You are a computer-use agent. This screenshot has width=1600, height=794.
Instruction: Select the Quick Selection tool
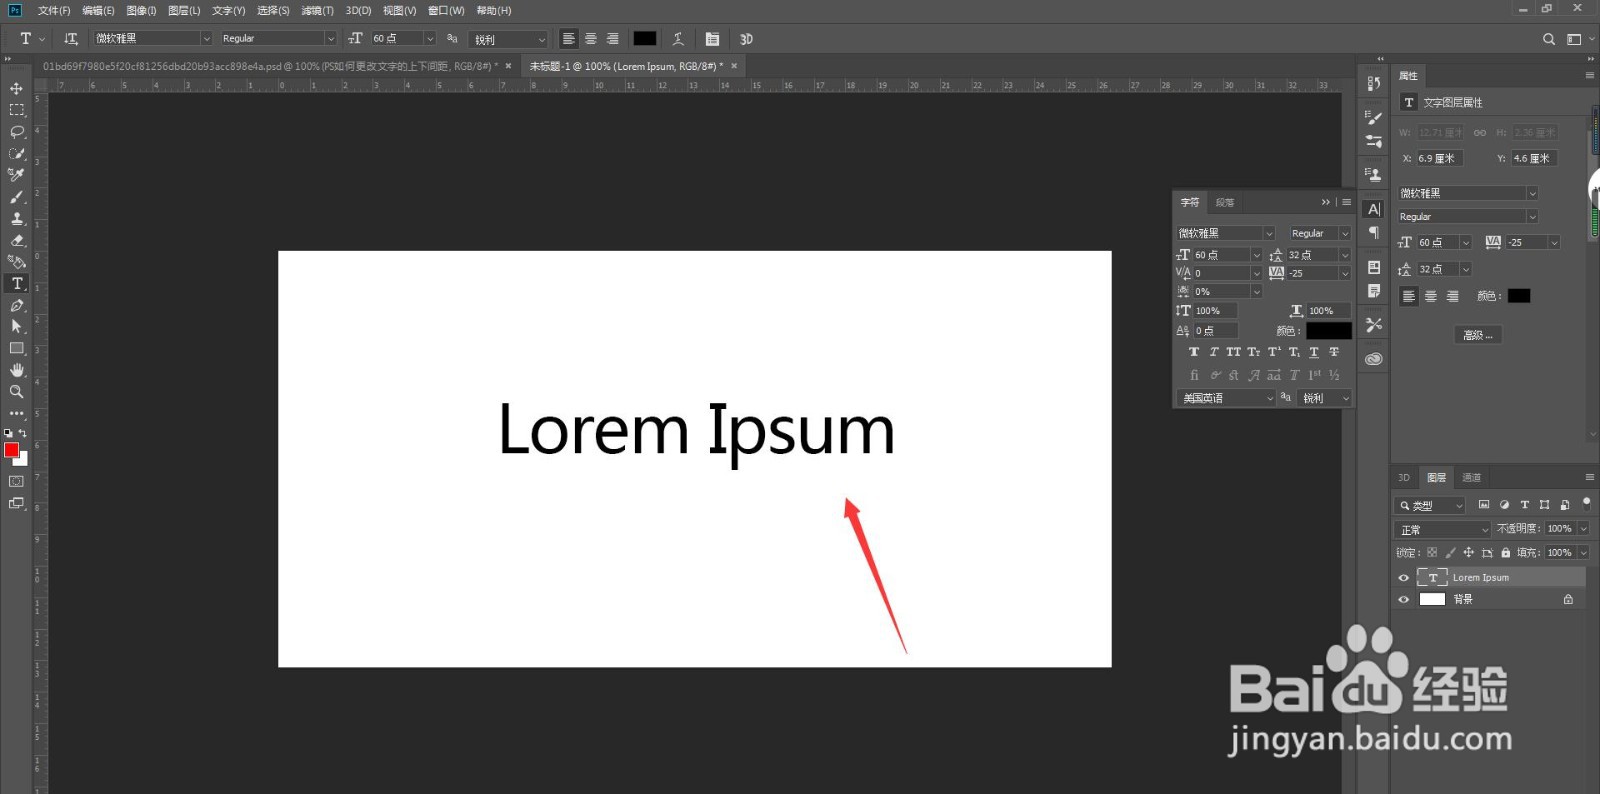[16, 153]
